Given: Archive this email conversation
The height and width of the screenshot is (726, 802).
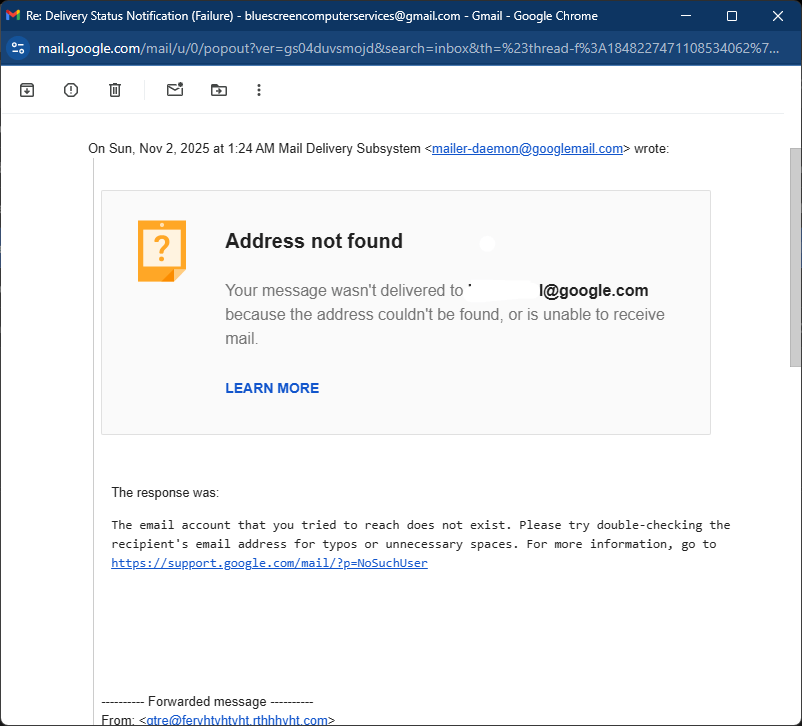Looking at the screenshot, I should coord(27,90).
